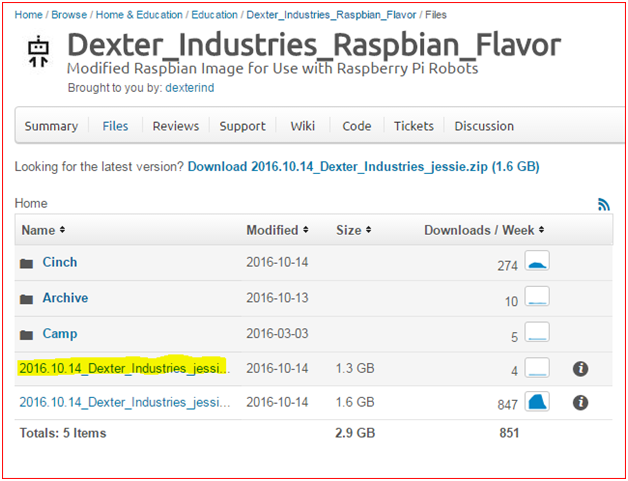View Archive downloads chart (10)
The width and height of the screenshot is (628, 481).
click(537, 296)
